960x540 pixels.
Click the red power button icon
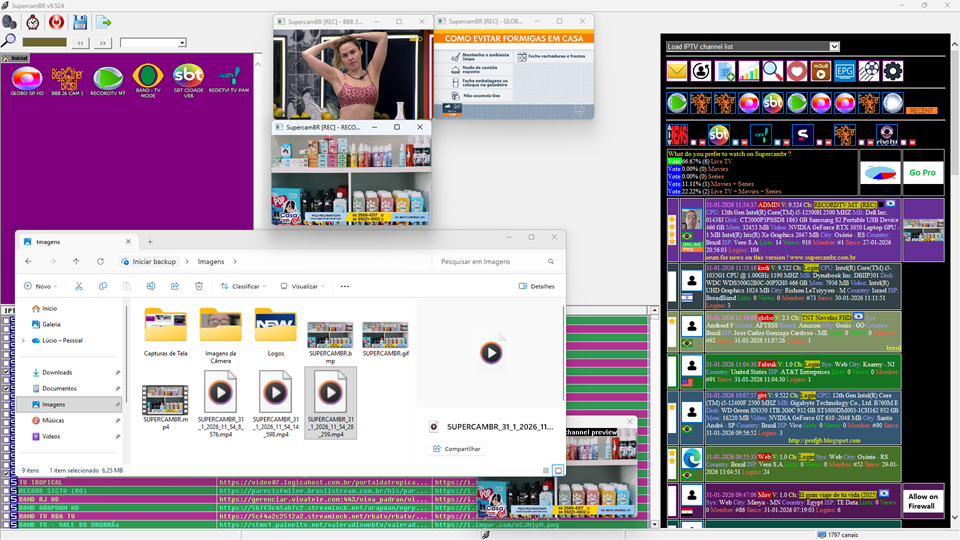pos(57,21)
